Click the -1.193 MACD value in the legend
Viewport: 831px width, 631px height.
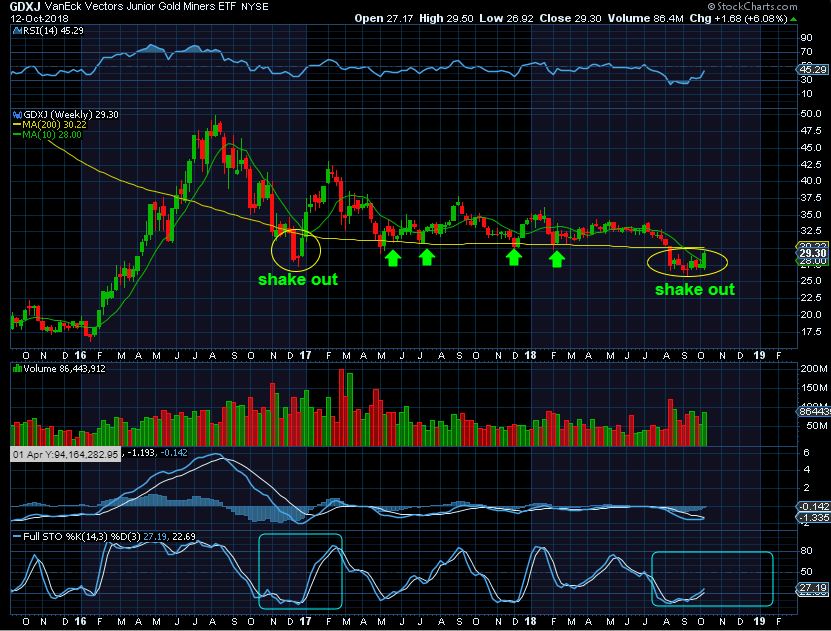point(142,453)
